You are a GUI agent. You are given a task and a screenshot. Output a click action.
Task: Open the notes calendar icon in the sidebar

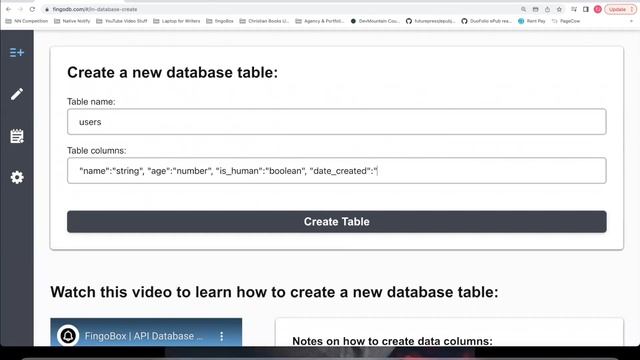coord(17,136)
